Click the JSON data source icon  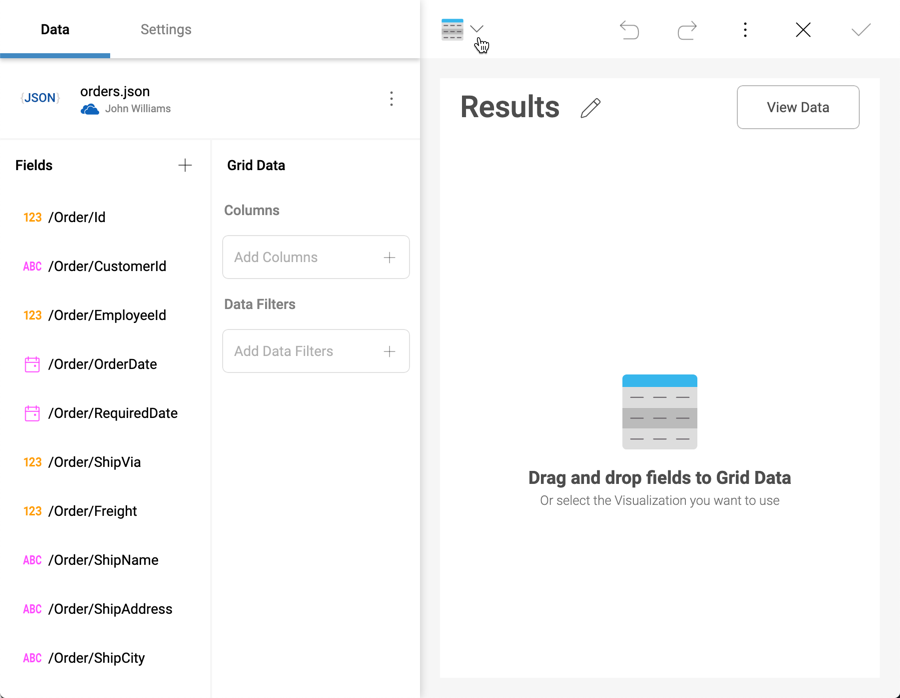tap(40, 98)
